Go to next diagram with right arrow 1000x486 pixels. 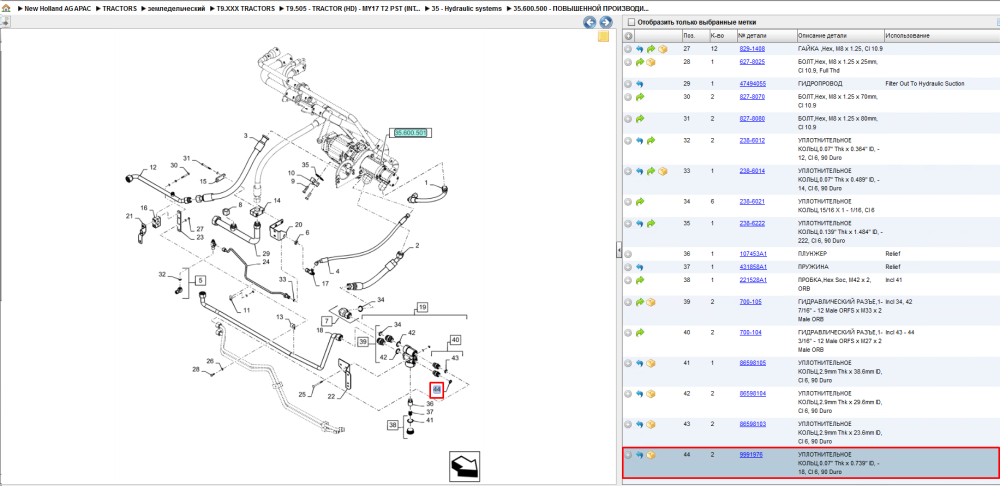tap(605, 22)
